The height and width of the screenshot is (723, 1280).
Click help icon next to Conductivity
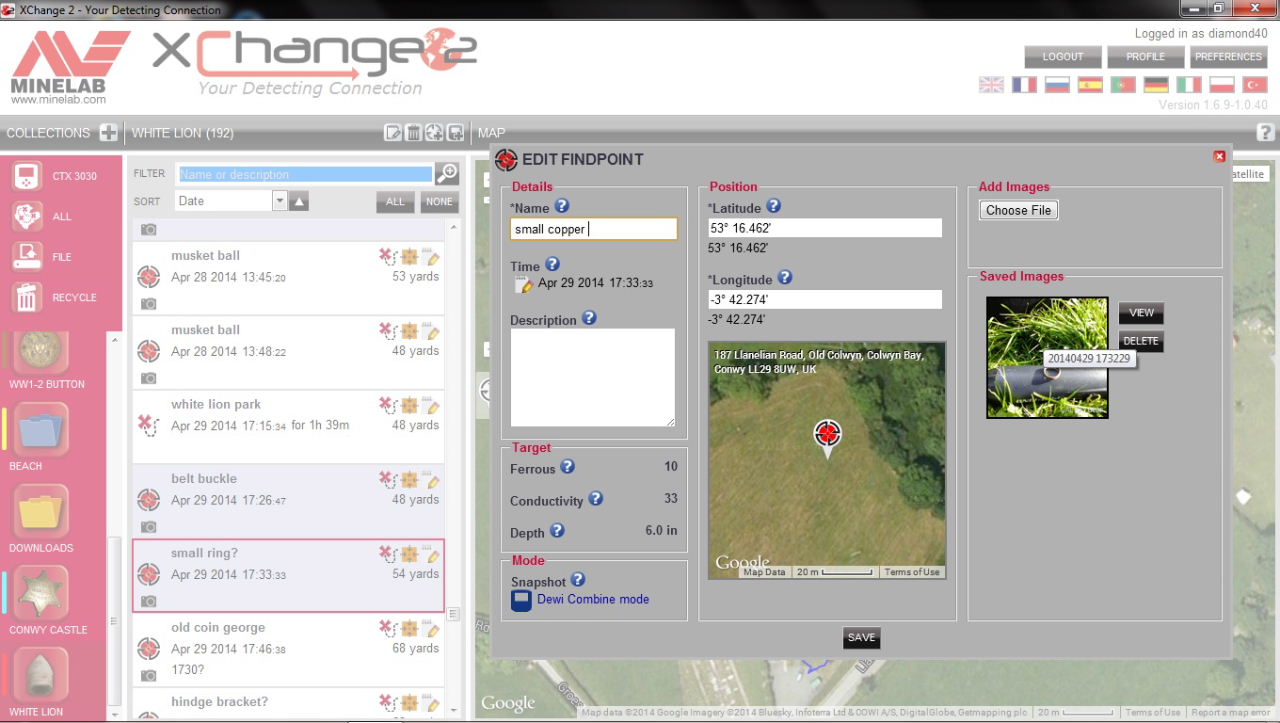595,499
